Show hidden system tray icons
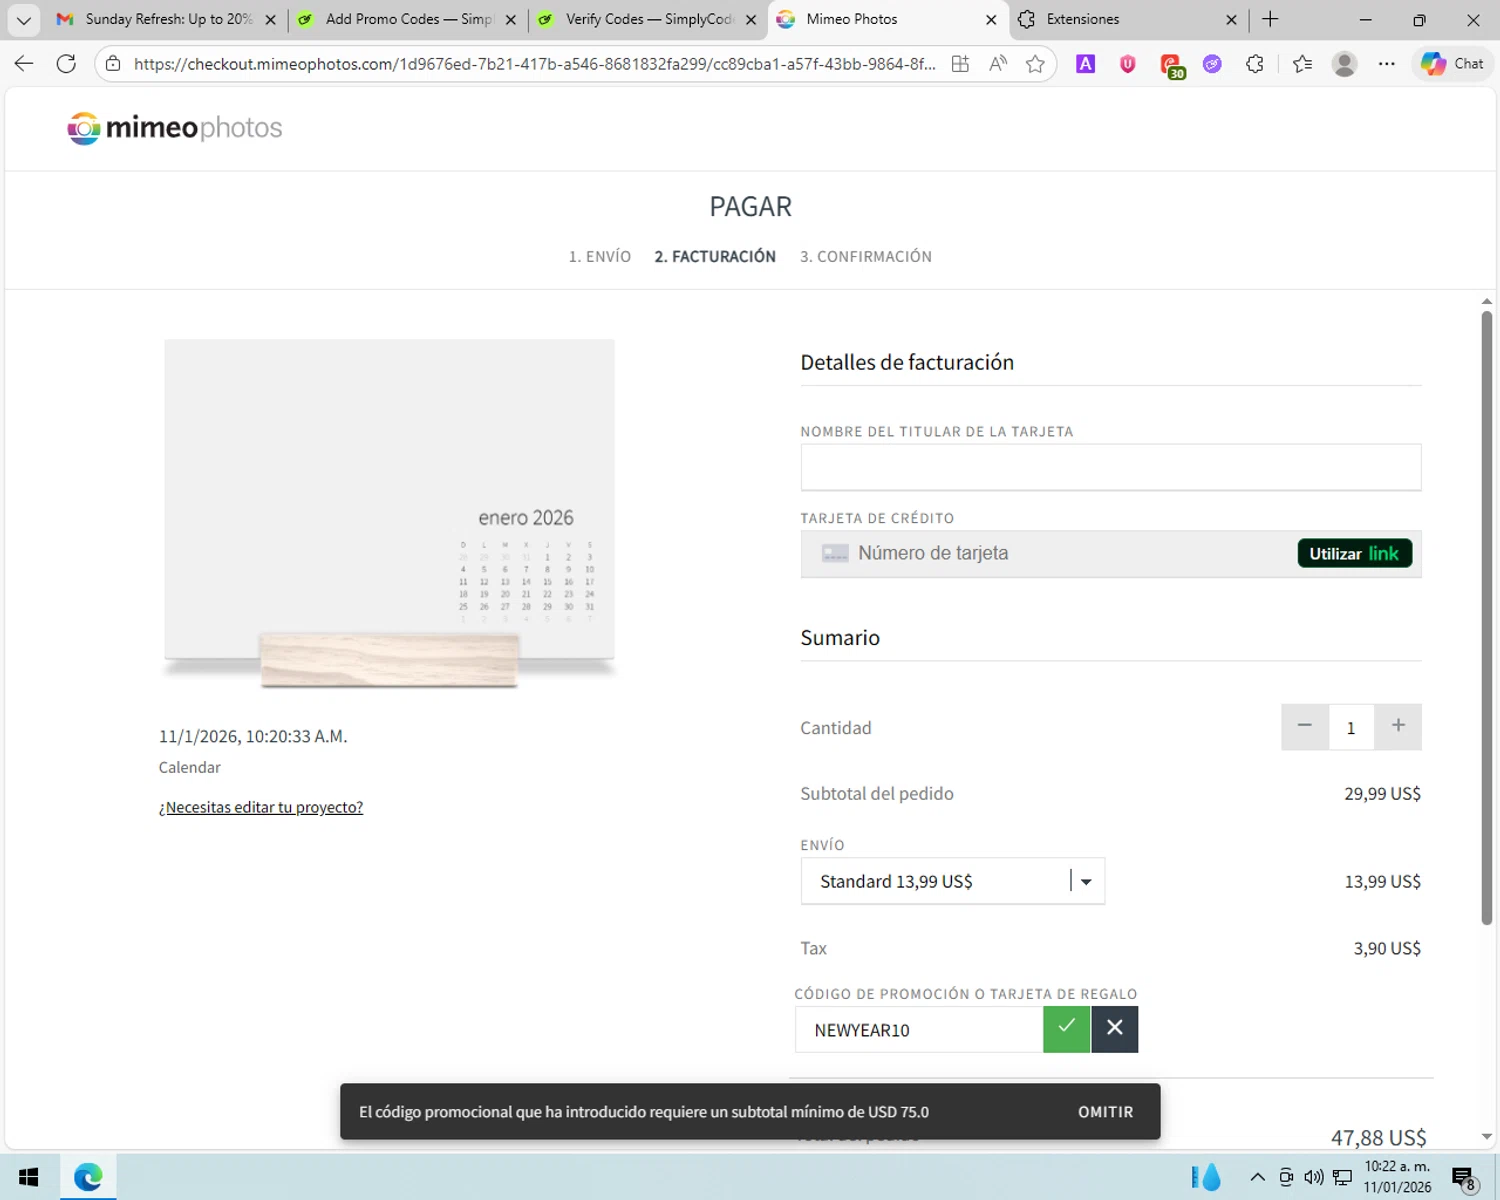Image resolution: width=1500 pixels, height=1200 pixels. 1258,1177
